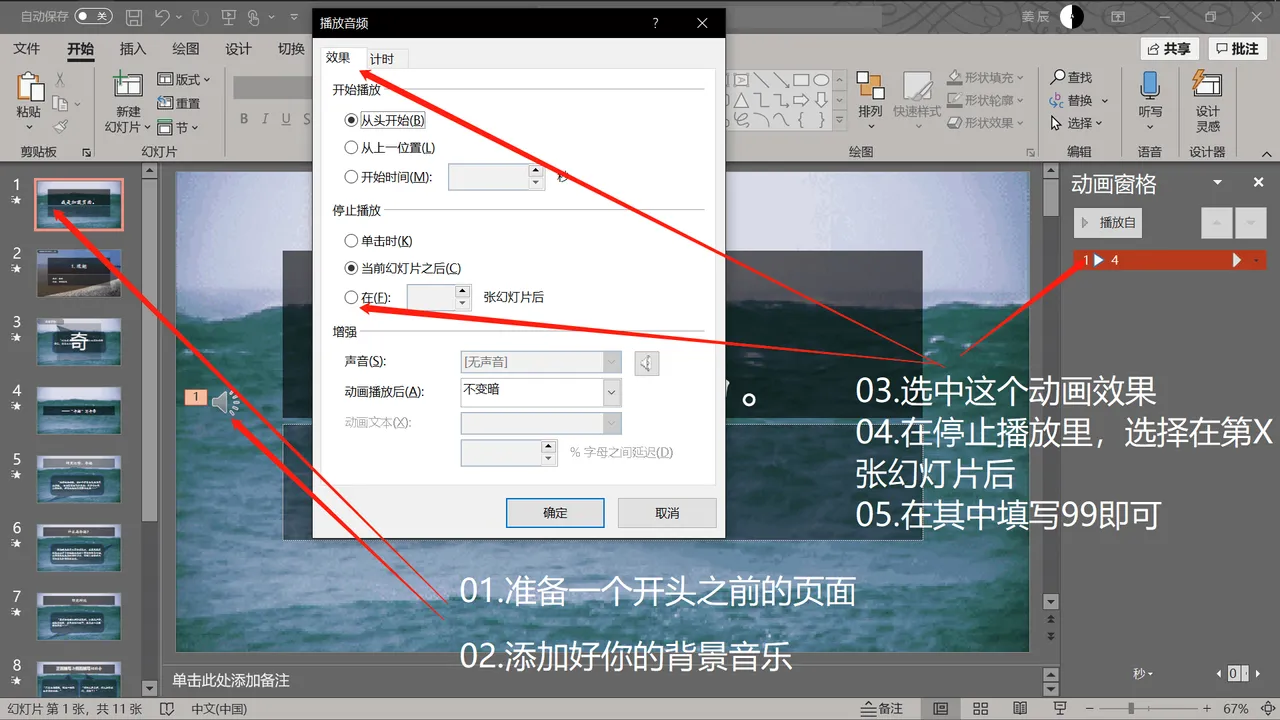Screen dimensions: 1280x720
Task: Click the 播放自 button in animation pane
Action: click(x=1109, y=223)
